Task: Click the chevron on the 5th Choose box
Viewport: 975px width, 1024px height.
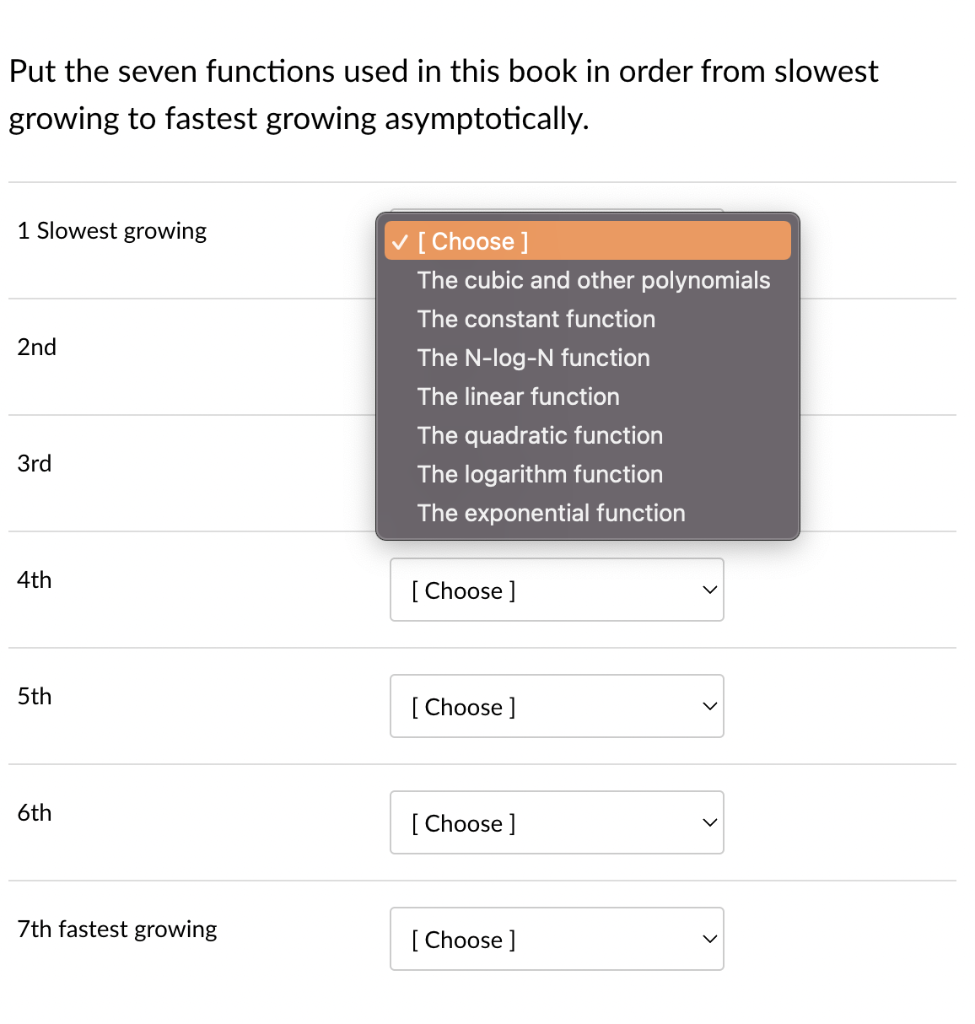Action: pos(709,706)
